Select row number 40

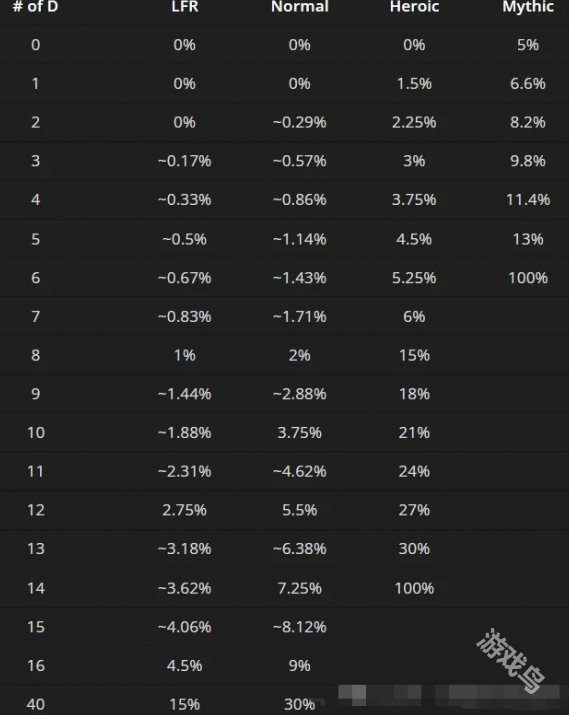pyautogui.click(x=36, y=705)
